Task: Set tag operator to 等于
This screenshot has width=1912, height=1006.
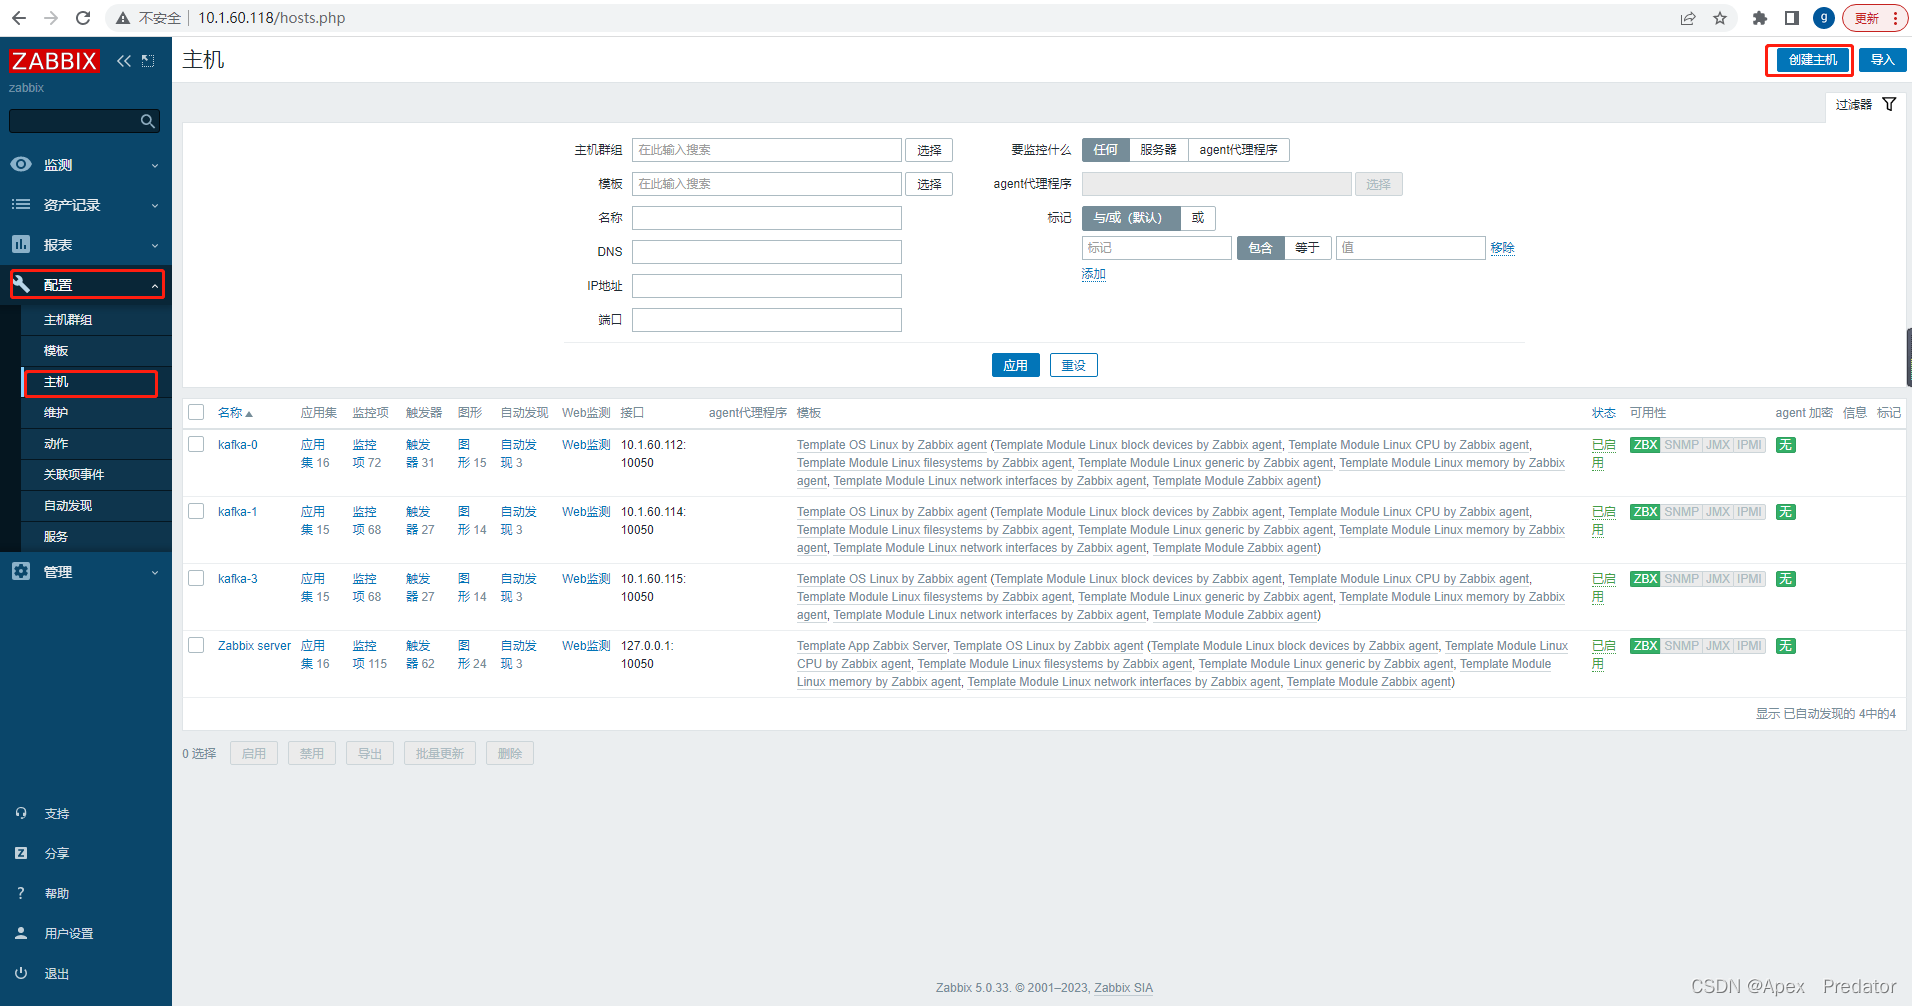Action: point(1307,248)
